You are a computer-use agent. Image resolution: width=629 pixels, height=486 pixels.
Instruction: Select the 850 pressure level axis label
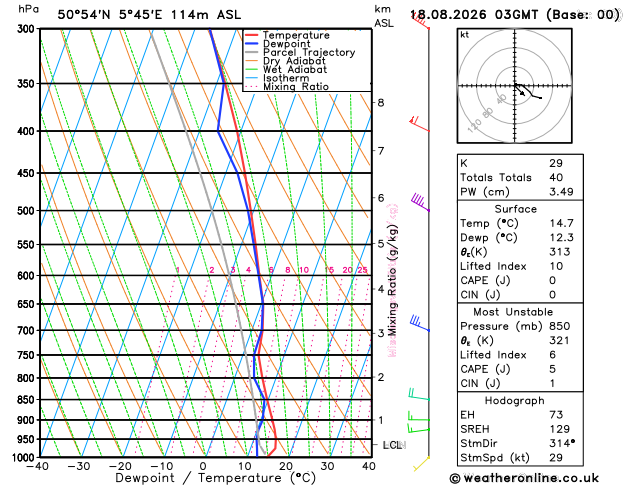[28, 400]
